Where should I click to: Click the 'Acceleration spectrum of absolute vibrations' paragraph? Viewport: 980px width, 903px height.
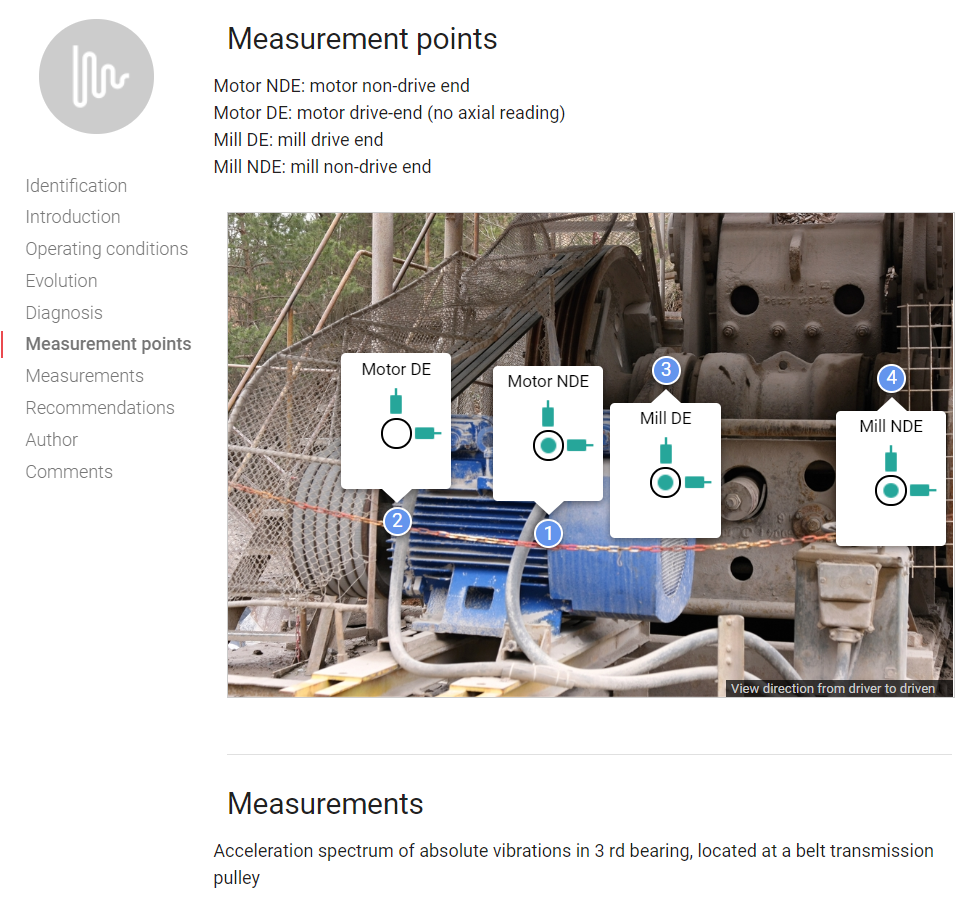pyautogui.click(x=573, y=864)
